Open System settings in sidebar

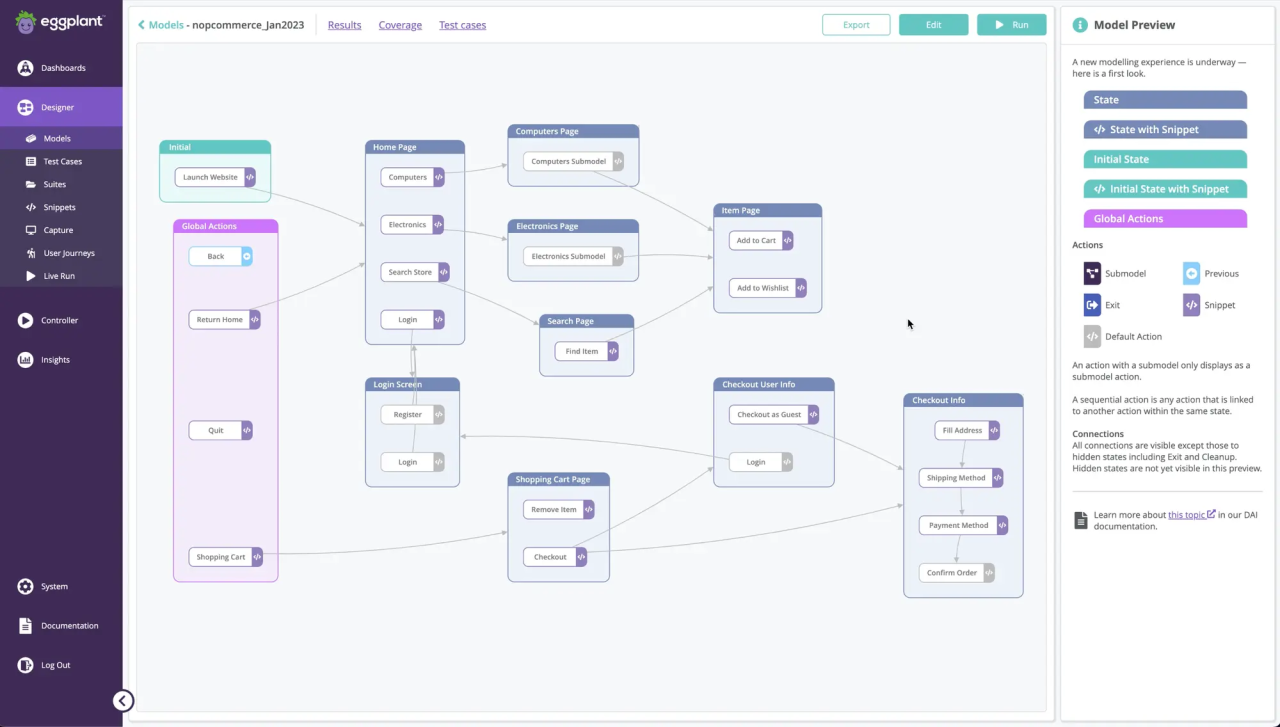pos(61,587)
